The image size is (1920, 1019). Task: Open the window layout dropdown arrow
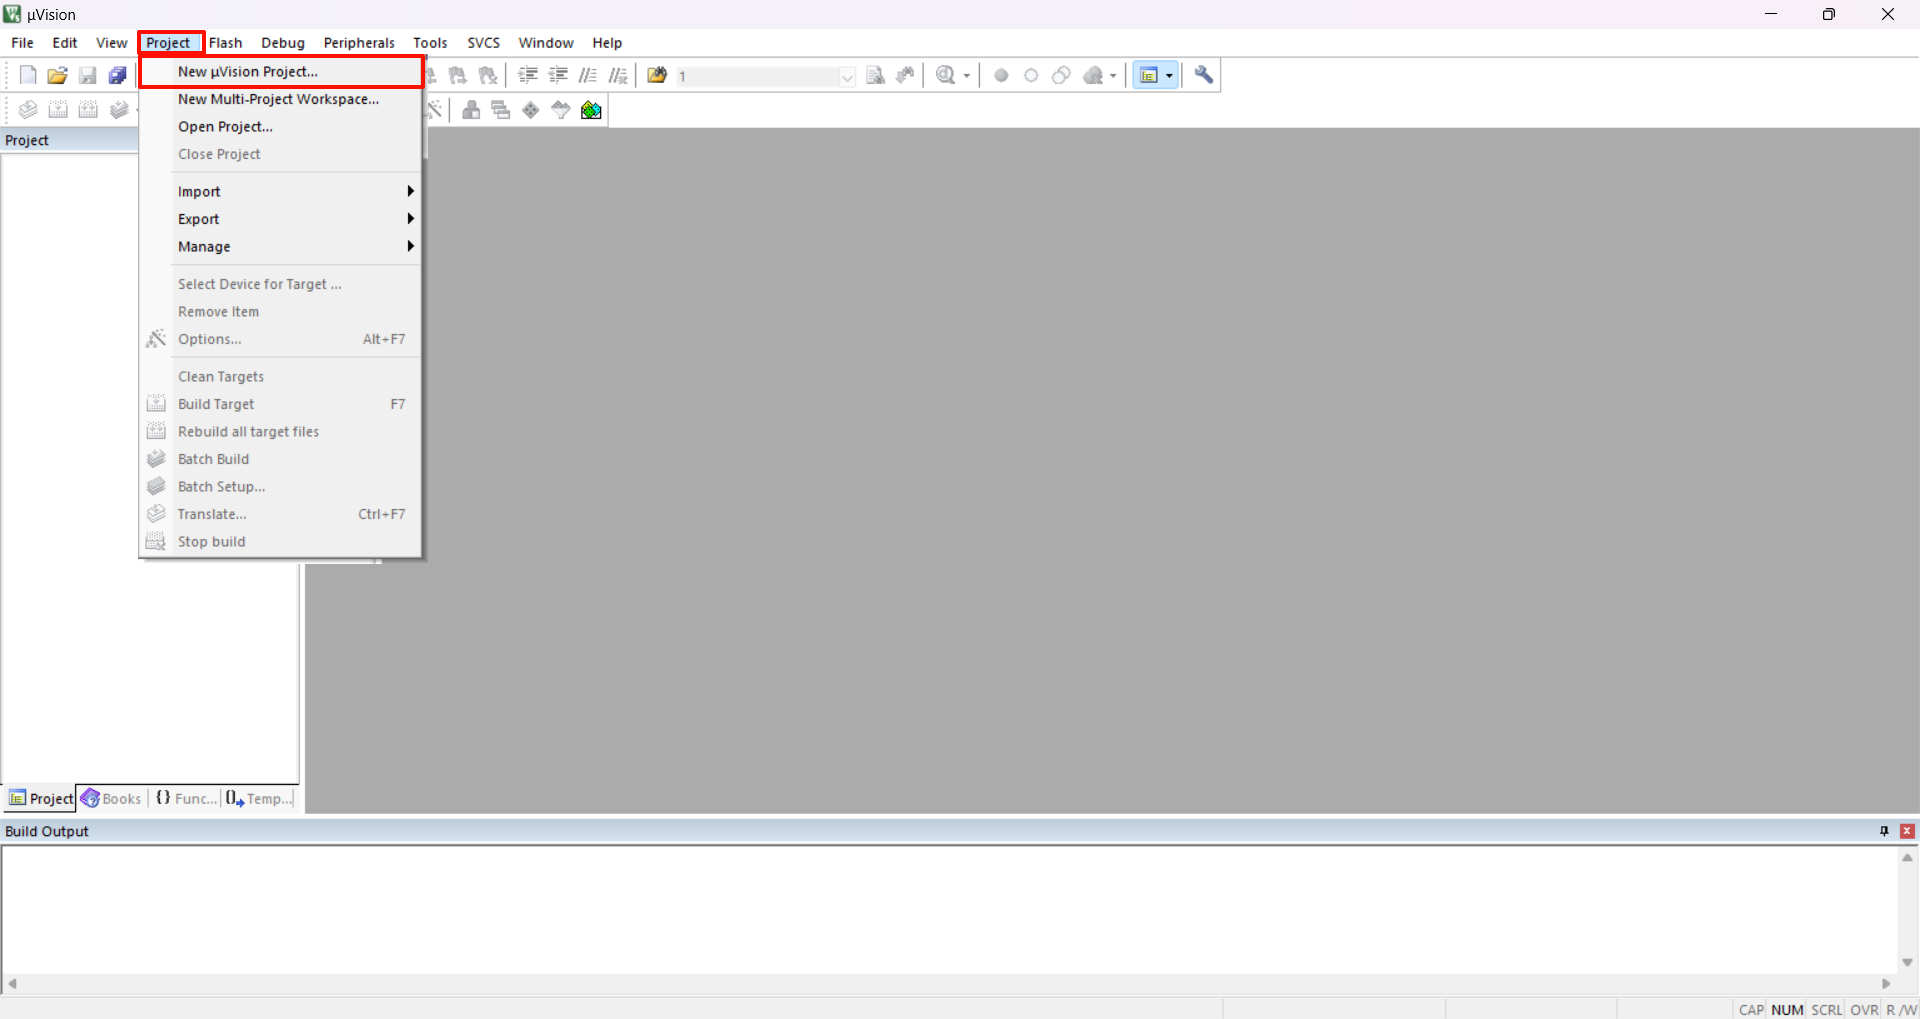point(1169,75)
